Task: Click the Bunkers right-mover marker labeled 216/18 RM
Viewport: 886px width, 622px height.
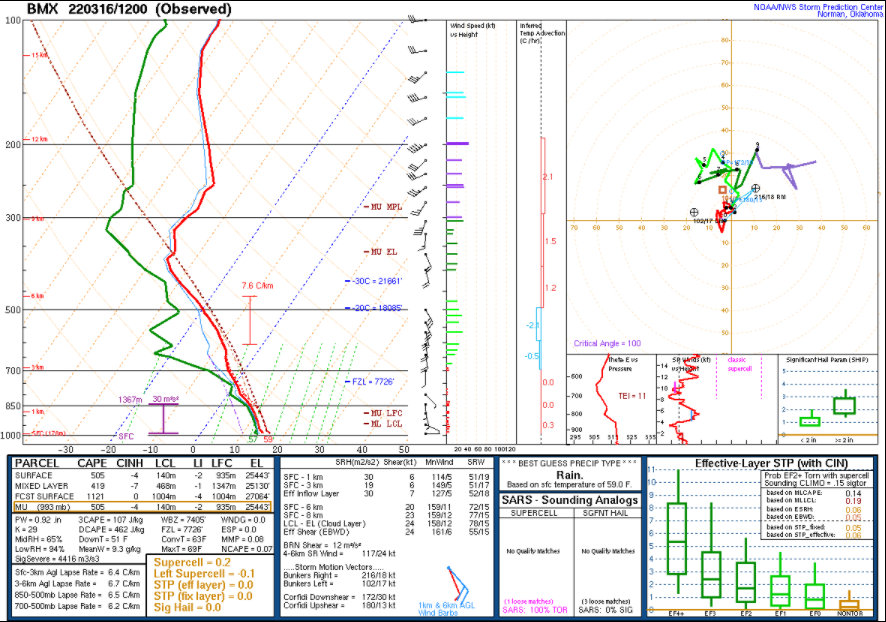Action: (755, 188)
